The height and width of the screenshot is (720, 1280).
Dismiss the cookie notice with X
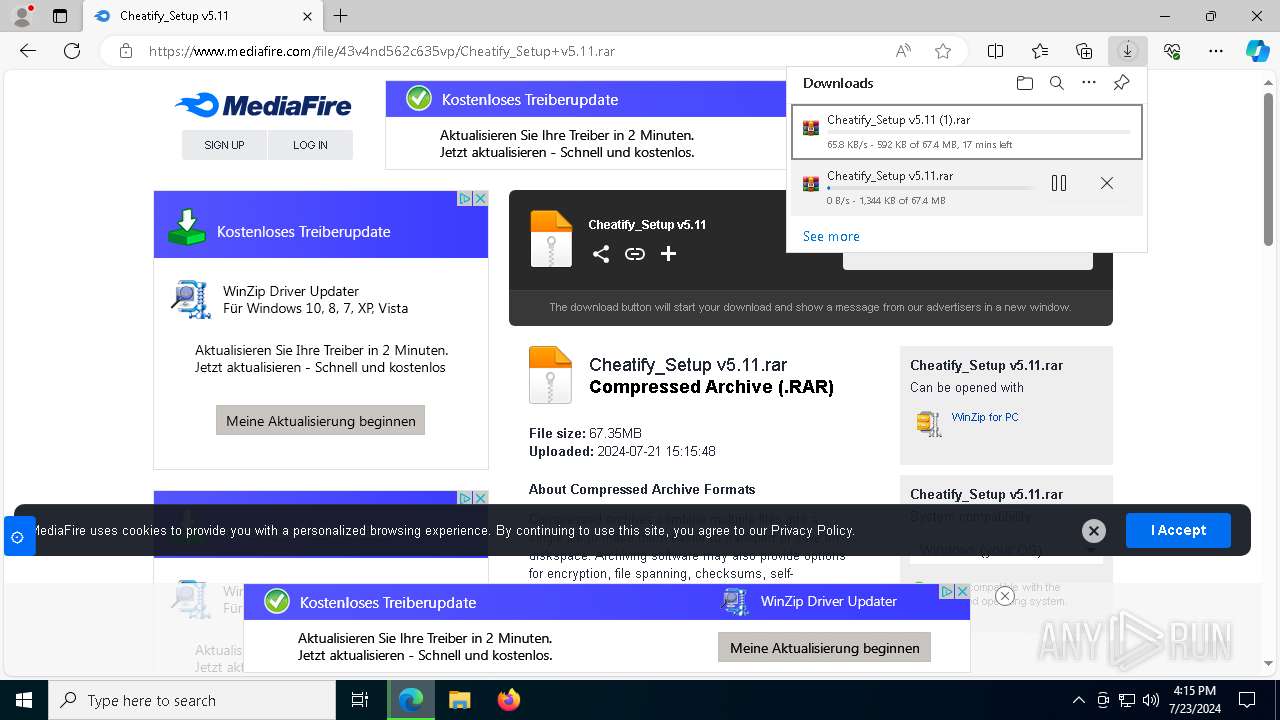pyautogui.click(x=1094, y=531)
